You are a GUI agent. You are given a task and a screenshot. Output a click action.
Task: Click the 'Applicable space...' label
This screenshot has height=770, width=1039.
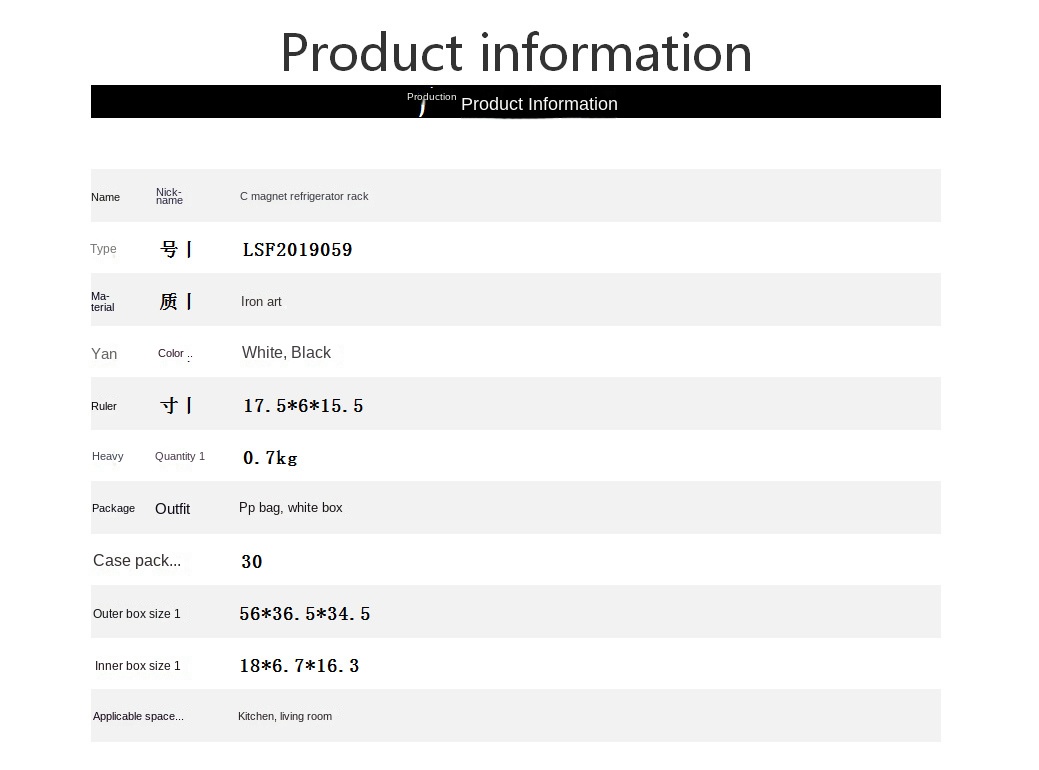click(x=138, y=717)
